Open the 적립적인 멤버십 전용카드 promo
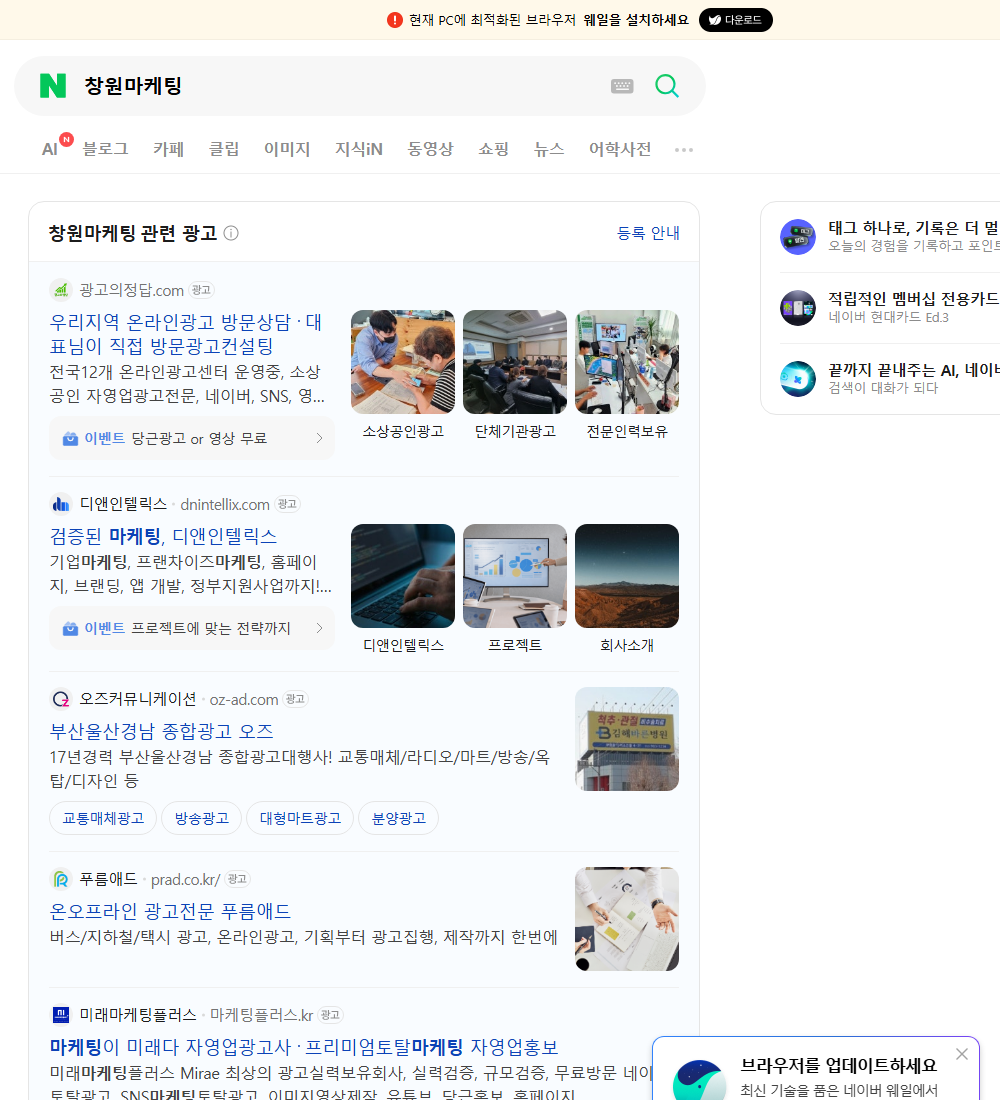Viewport: 1000px width, 1100px height. [x=890, y=307]
